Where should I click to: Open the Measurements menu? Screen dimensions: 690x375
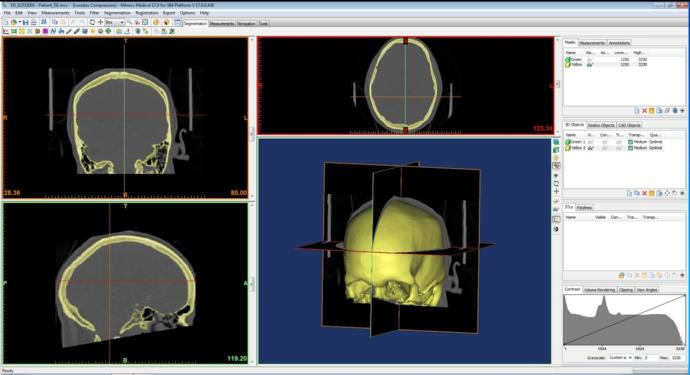coord(55,13)
